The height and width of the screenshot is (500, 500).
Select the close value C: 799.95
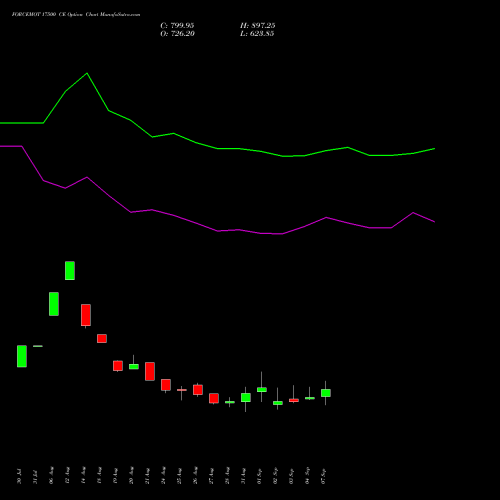tap(177, 26)
